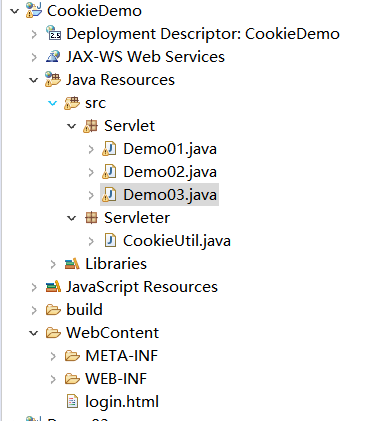This screenshot has height=421, width=383.
Task: Select CookieUtil.java file
Action: pyautogui.click(x=177, y=241)
